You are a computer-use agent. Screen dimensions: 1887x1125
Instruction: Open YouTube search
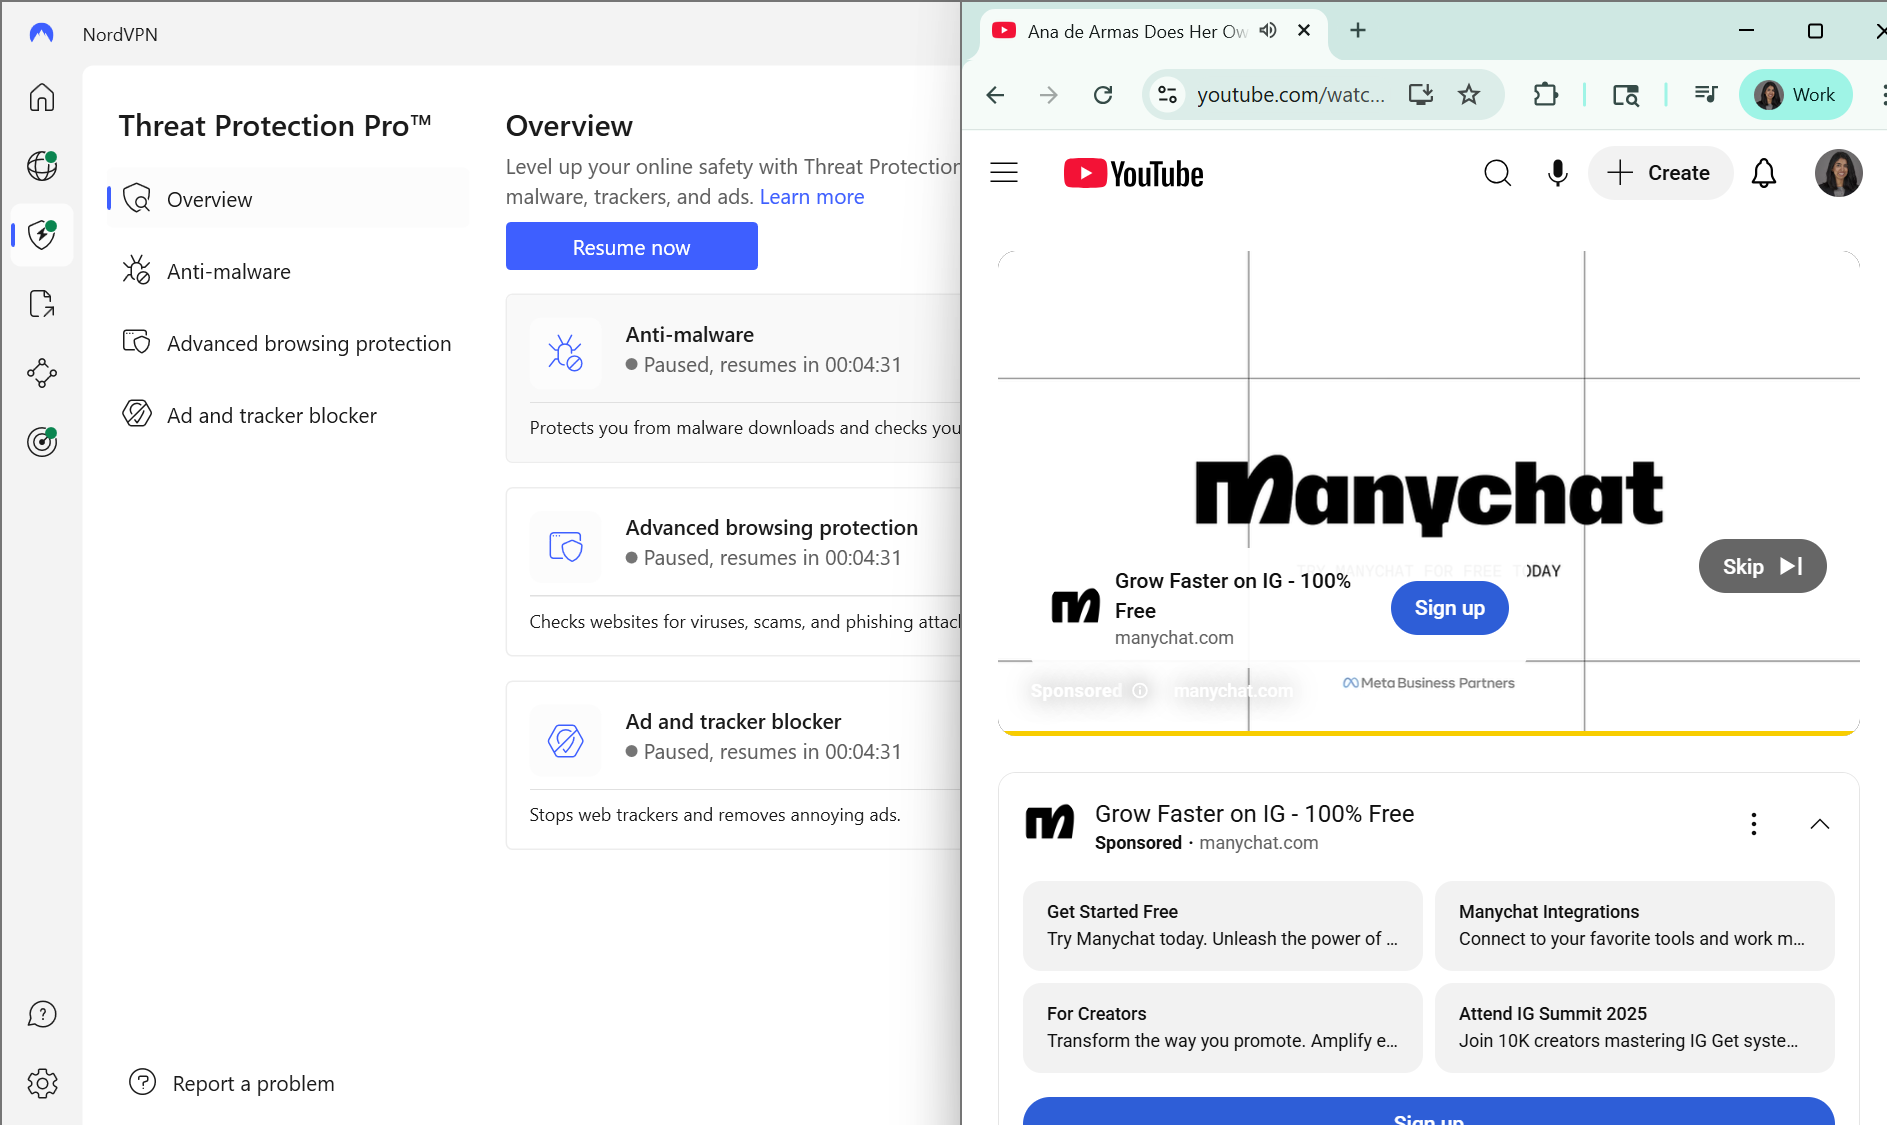tap(1497, 173)
